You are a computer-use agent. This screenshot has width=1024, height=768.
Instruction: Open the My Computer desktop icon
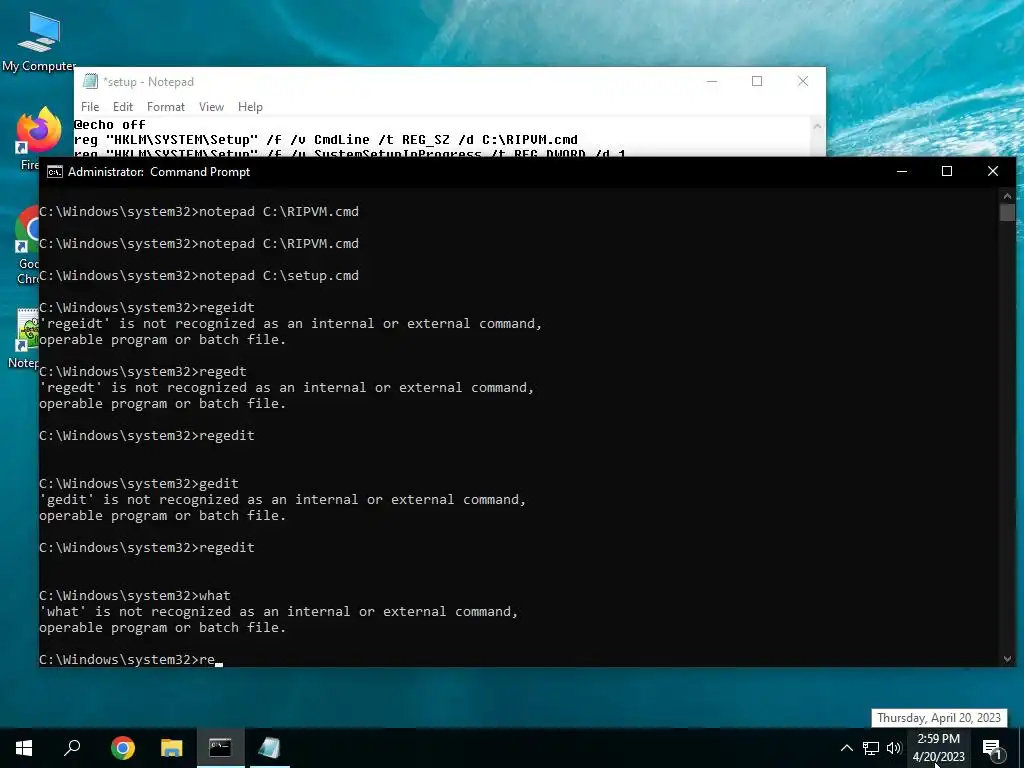tap(39, 42)
